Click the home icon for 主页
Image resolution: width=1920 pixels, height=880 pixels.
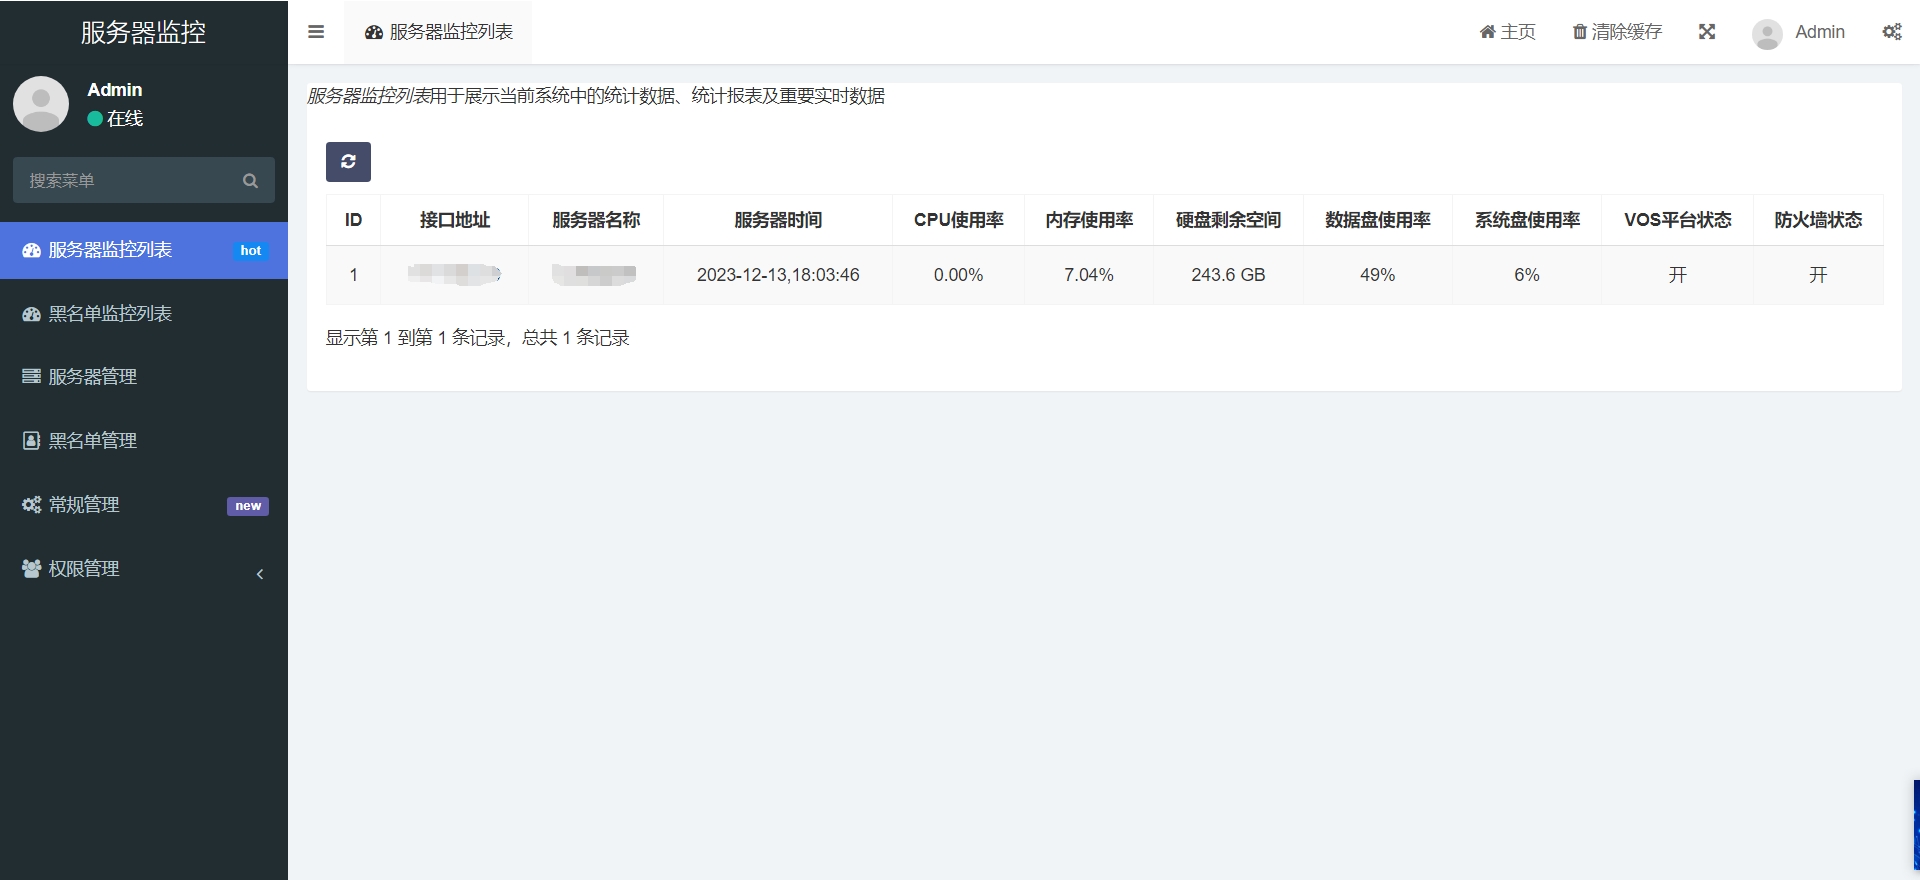[1487, 32]
